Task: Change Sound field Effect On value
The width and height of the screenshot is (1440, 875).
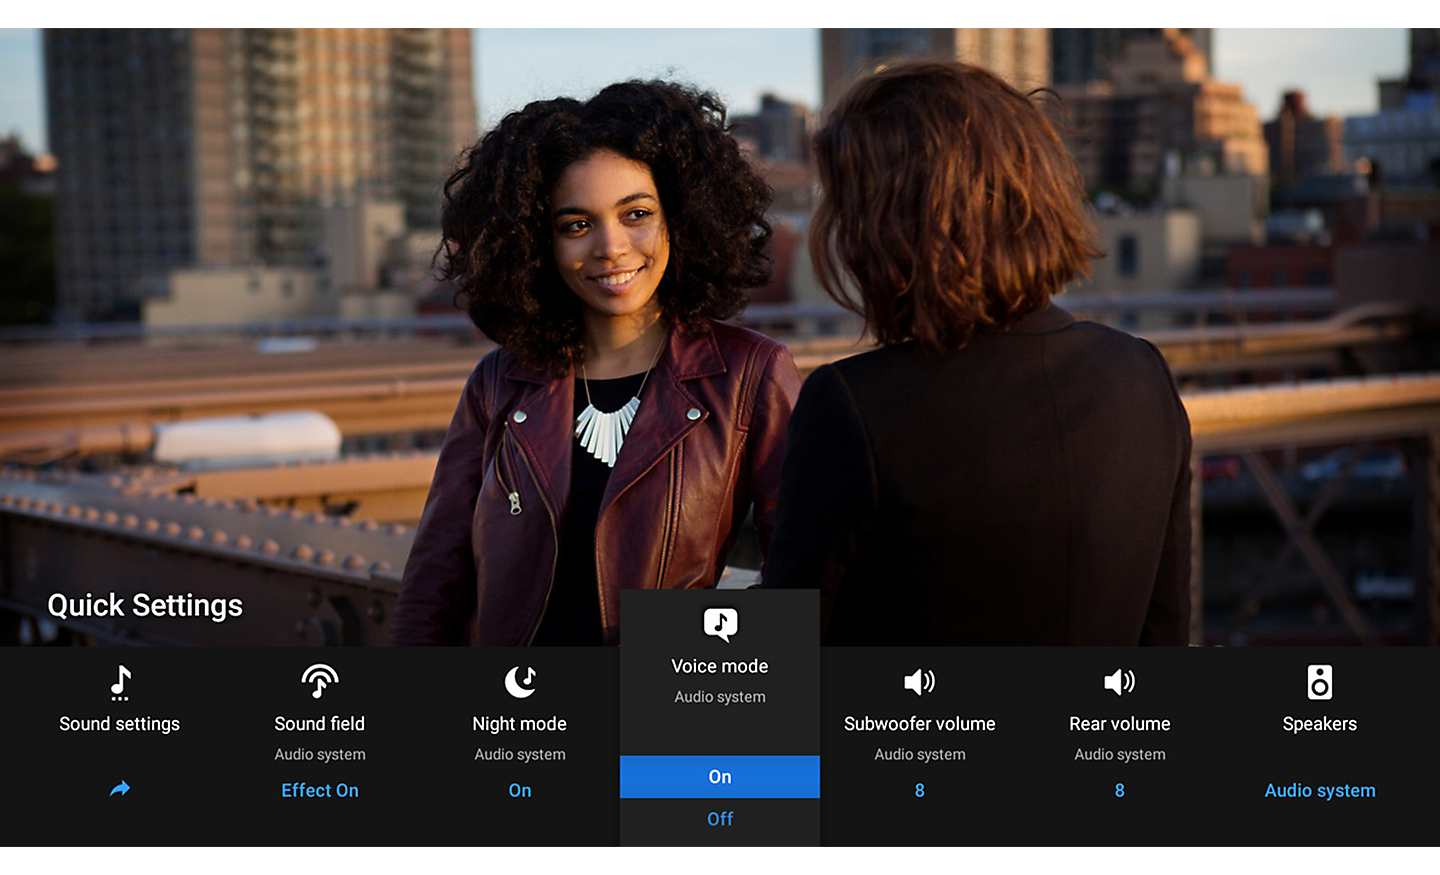Action: point(320,790)
